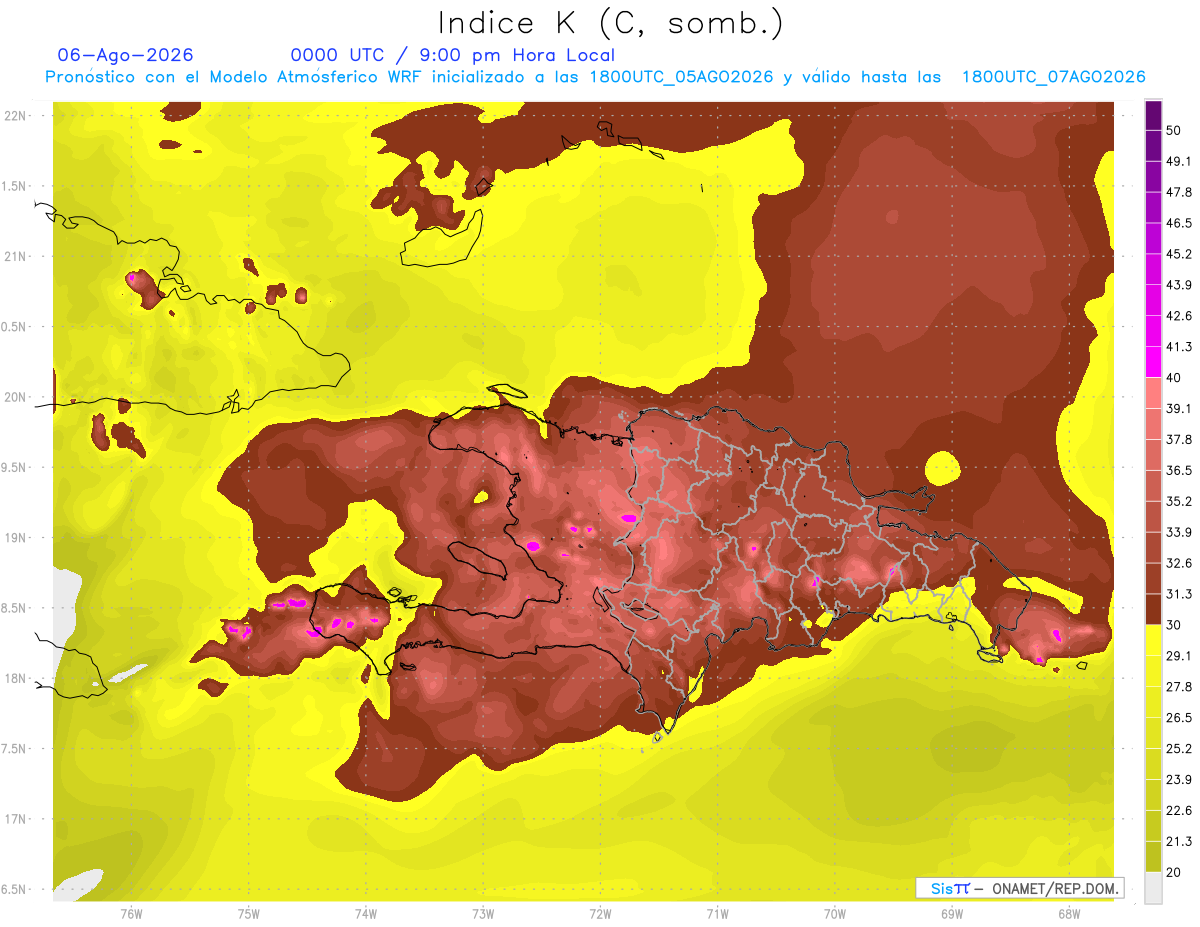
Task: Click the '22.6' value on the color scale
Action: pyautogui.click(x=1178, y=811)
